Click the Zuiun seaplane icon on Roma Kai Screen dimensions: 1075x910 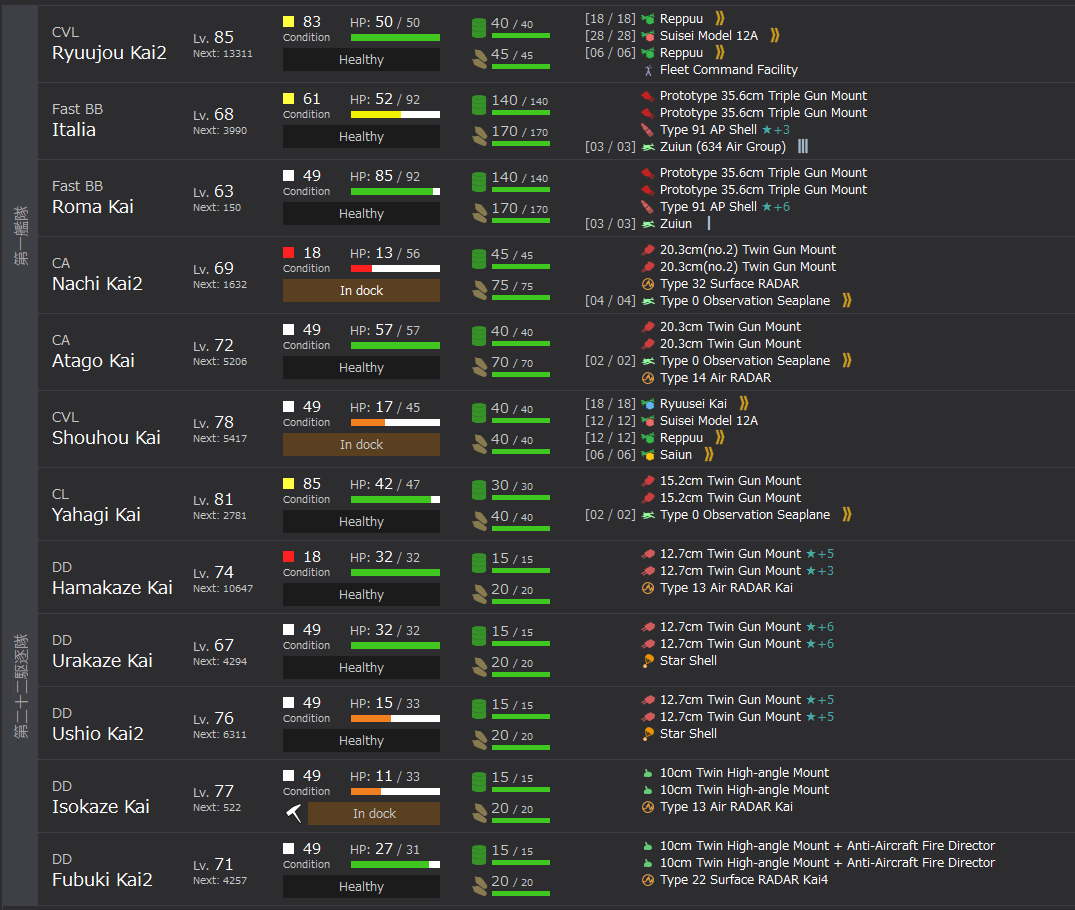pyautogui.click(x=648, y=224)
